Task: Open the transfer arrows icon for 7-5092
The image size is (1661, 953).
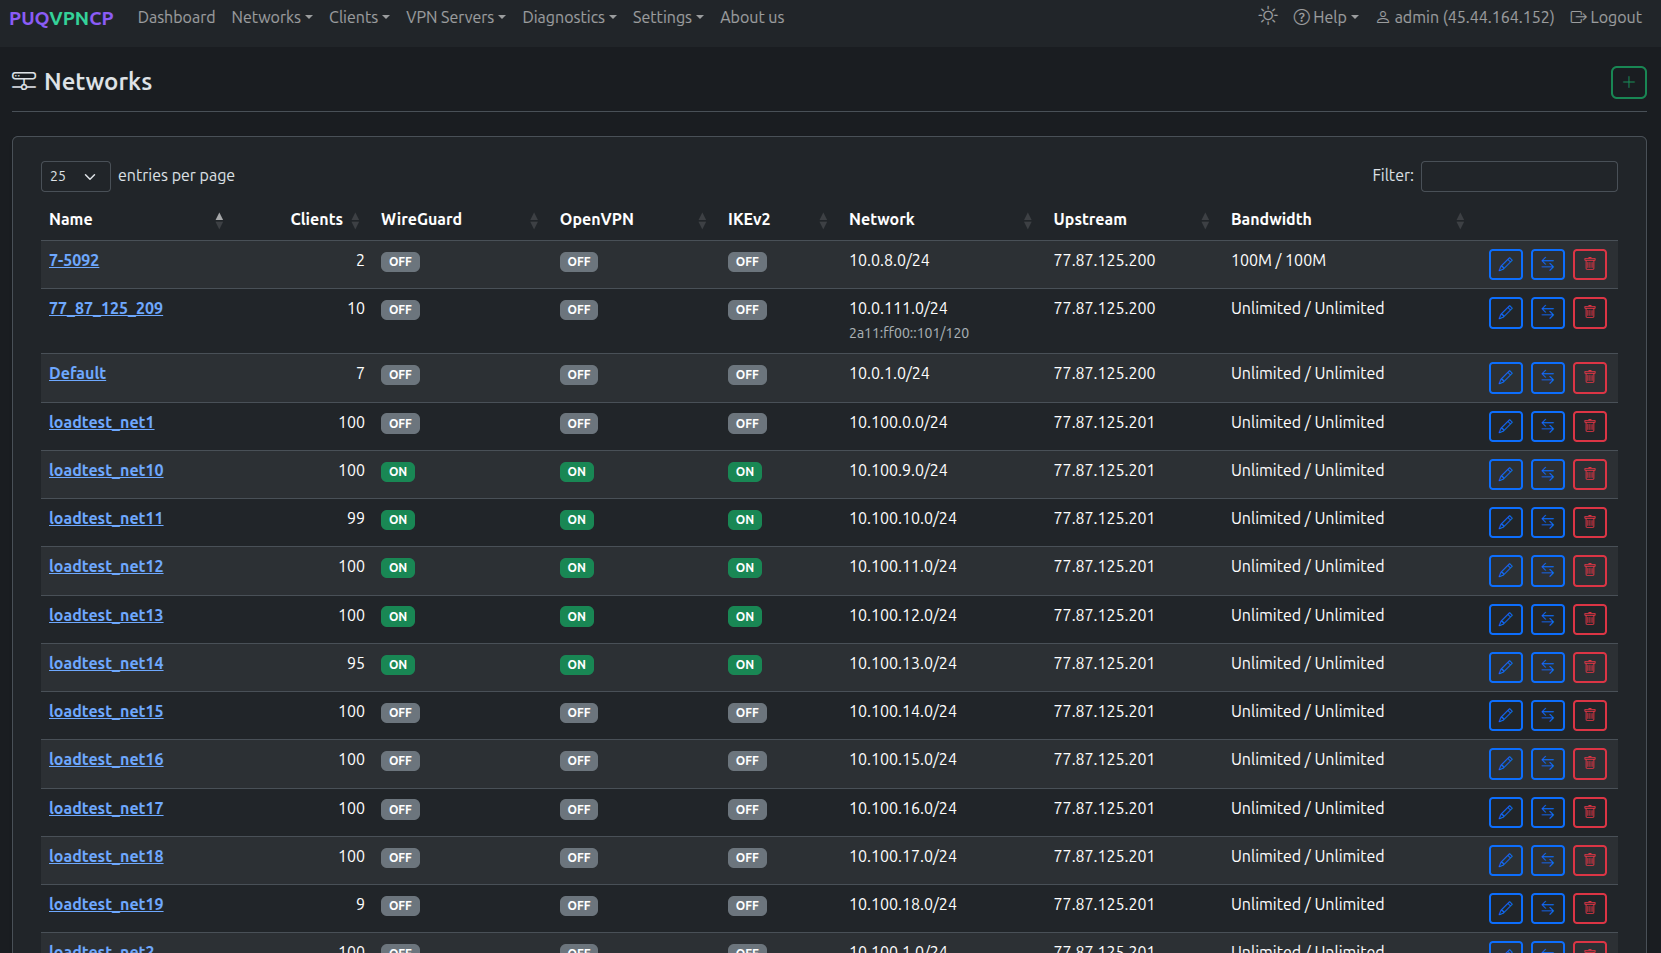Action: [1547, 264]
